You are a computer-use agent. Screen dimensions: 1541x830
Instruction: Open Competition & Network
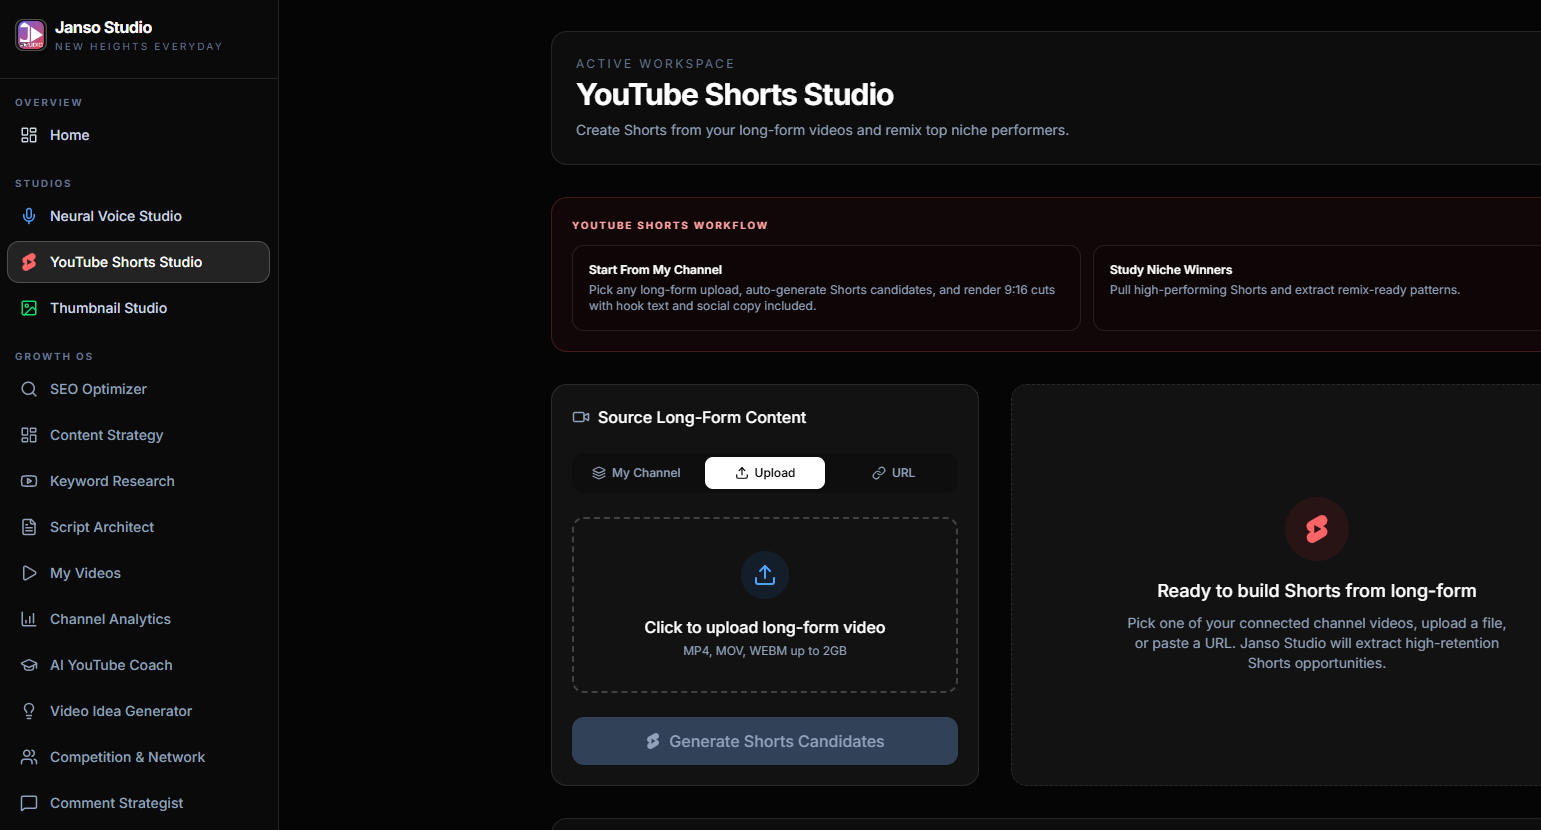pos(138,757)
